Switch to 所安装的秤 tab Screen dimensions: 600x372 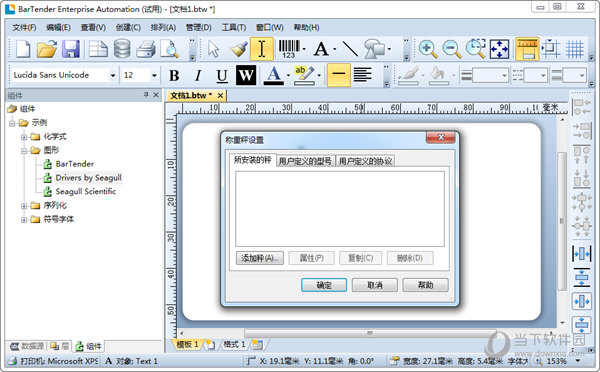tap(253, 160)
